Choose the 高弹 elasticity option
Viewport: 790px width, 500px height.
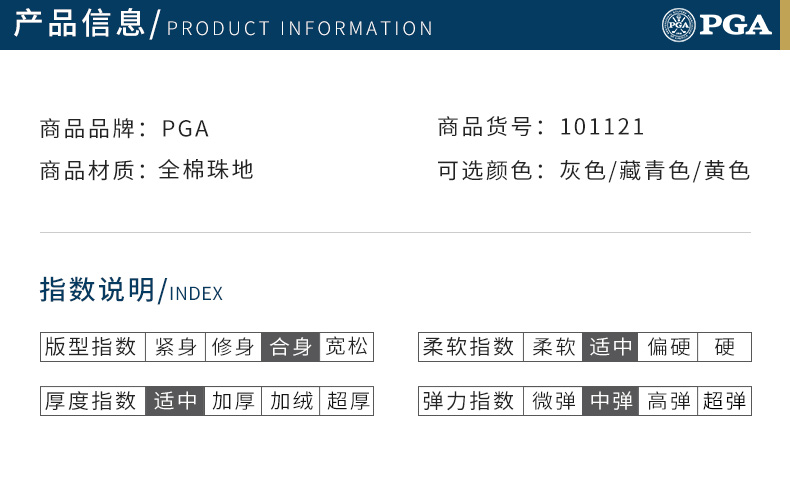[668, 401]
